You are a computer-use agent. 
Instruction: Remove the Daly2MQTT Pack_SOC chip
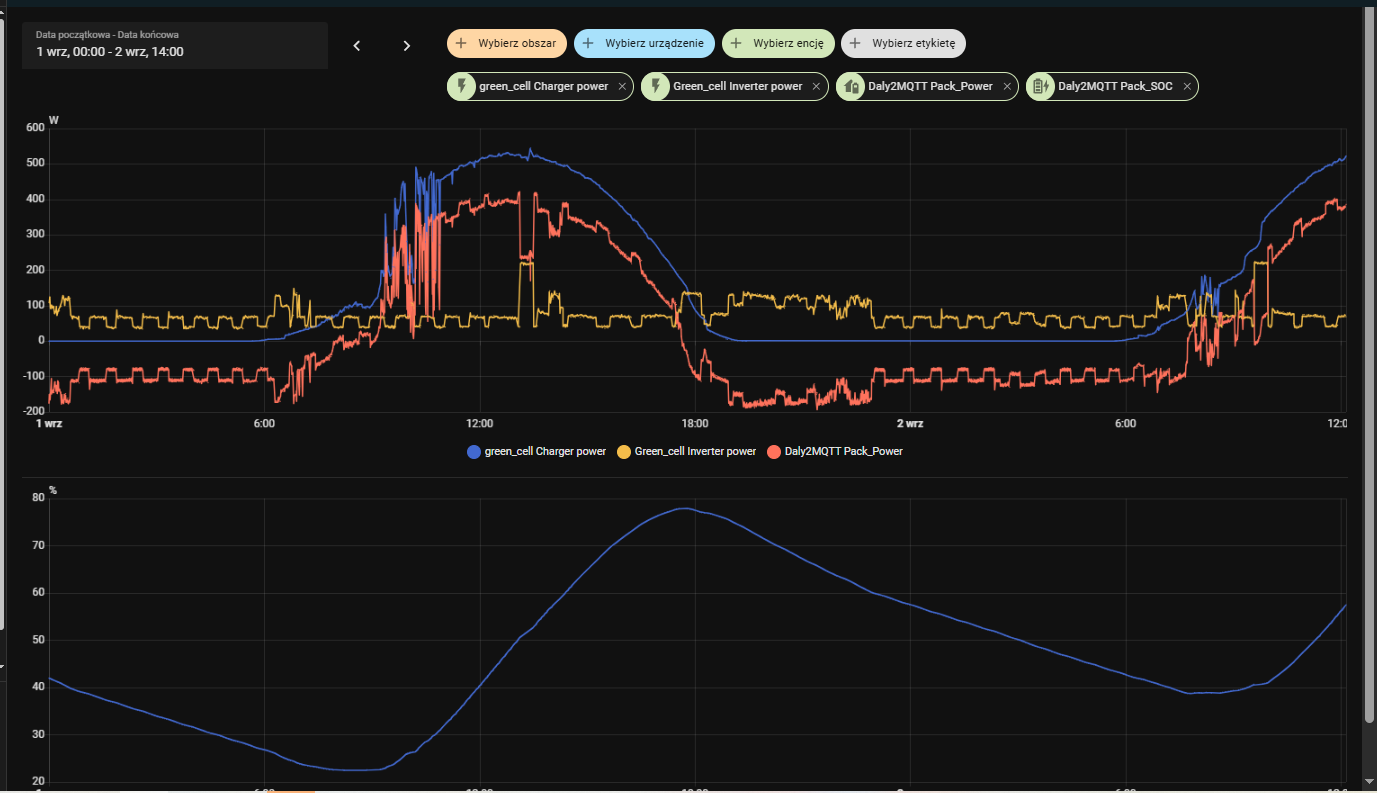(1187, 87)
